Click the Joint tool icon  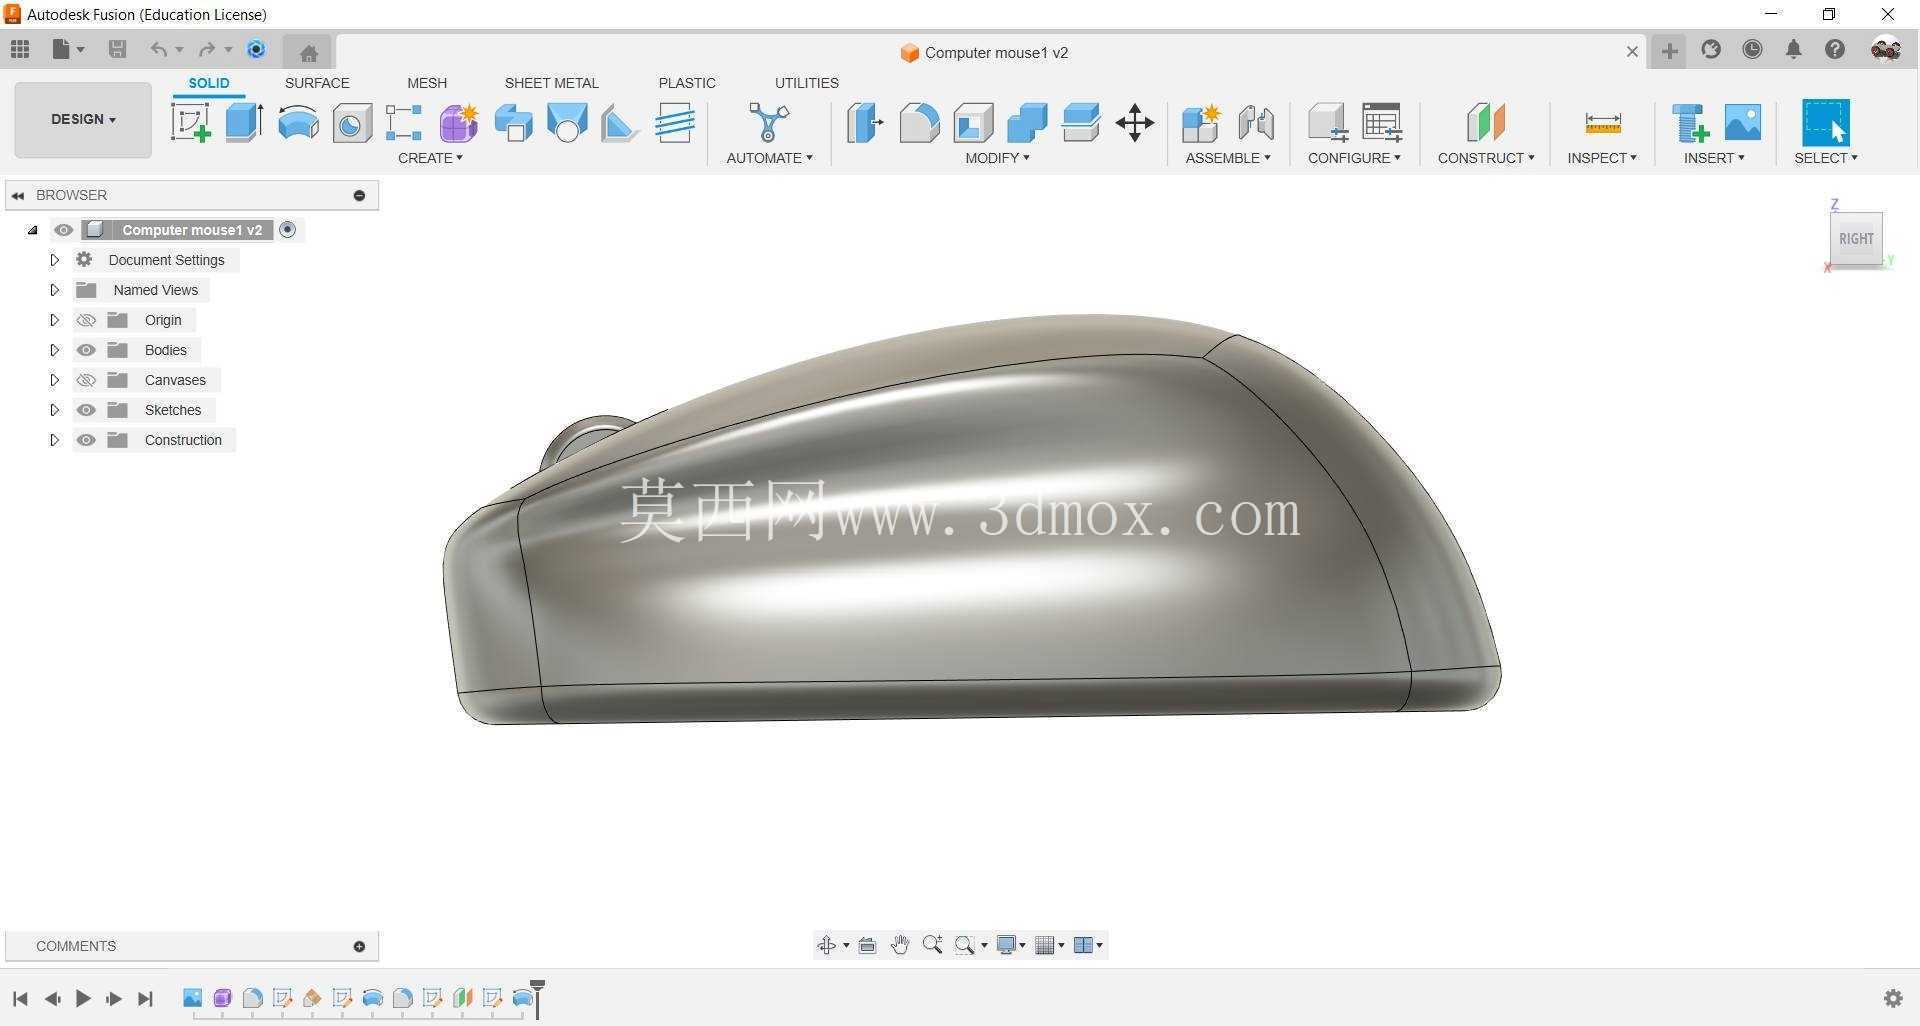pyautogui.click(x=1256, y=123)
